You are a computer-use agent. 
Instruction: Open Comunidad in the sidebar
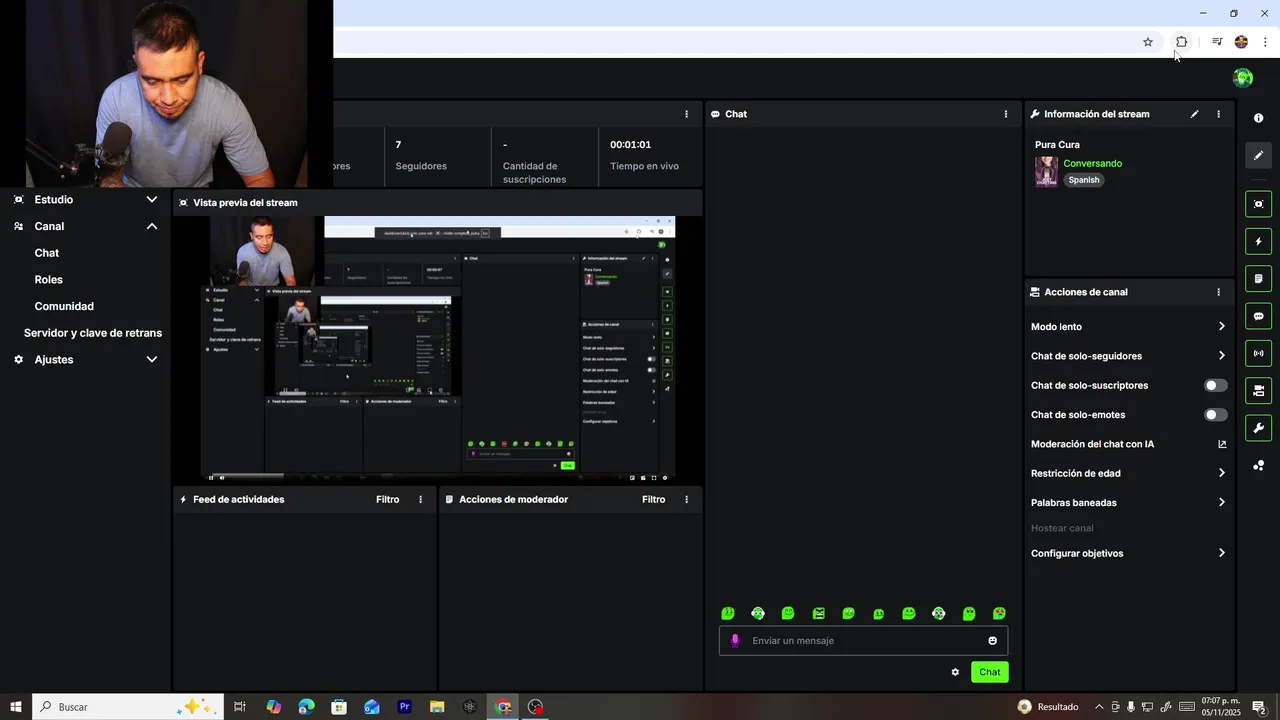pos(64,306)
